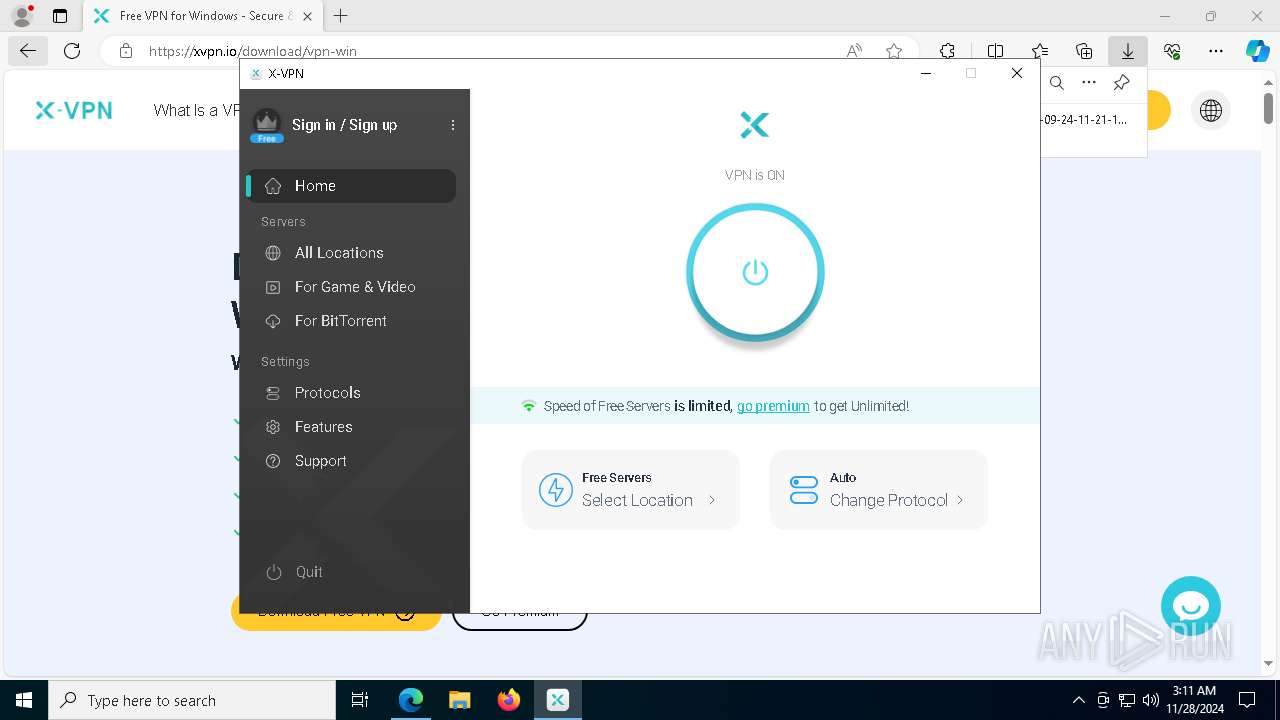
Task: Click the website language globe icon
Action: click(1211, 110)
